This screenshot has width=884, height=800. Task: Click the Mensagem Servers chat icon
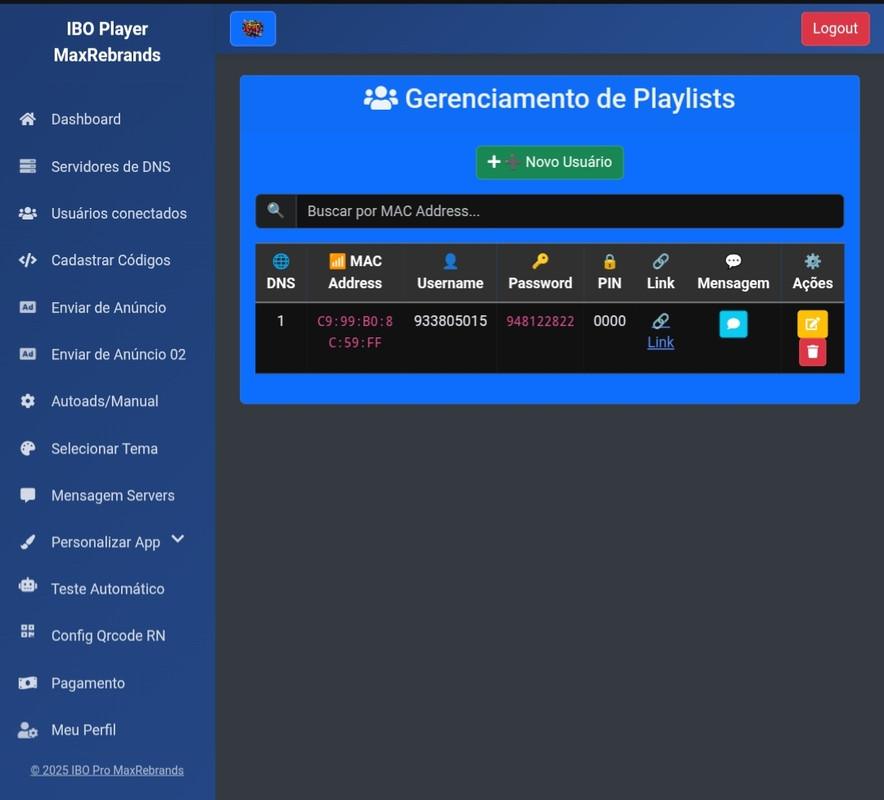point(28,495)
